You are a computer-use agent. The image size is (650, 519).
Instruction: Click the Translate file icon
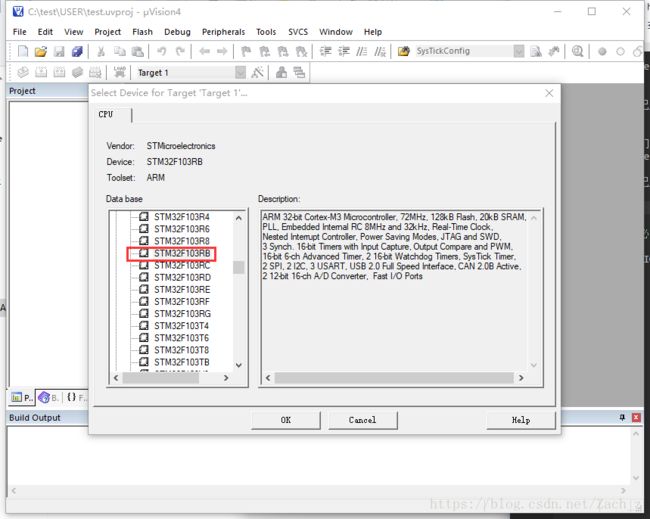(23, 73)
